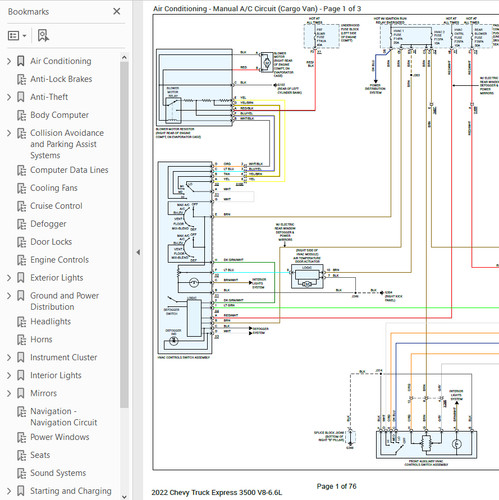Expand the Collision Avoidance bookmark

tap(9, 133)
